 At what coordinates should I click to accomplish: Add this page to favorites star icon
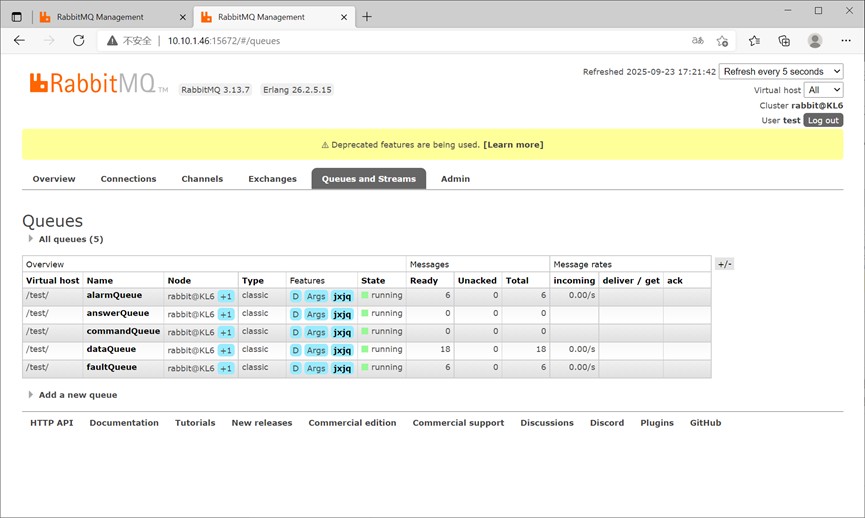pos(722,41)
